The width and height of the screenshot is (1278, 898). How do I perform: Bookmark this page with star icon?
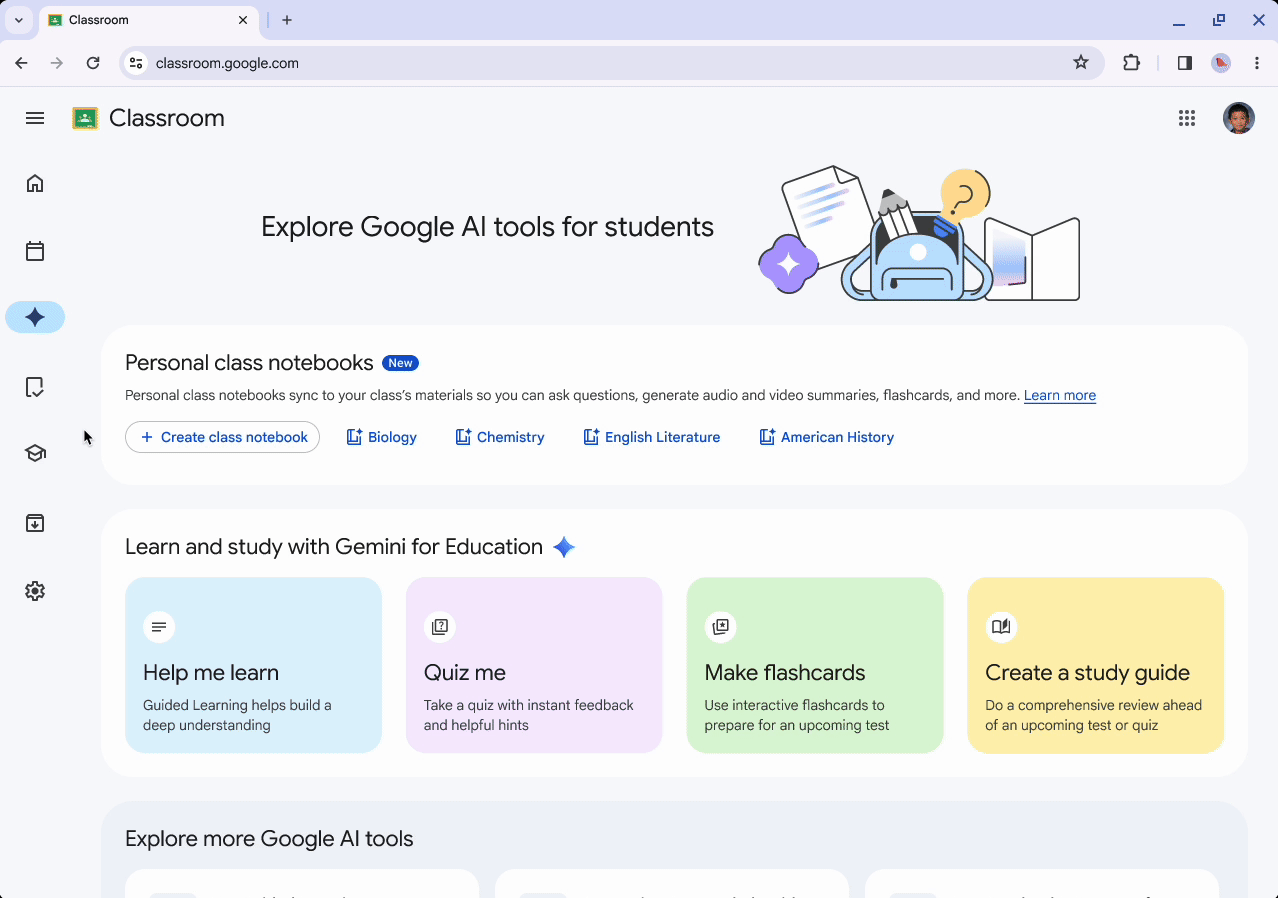tap(1081, 63)
